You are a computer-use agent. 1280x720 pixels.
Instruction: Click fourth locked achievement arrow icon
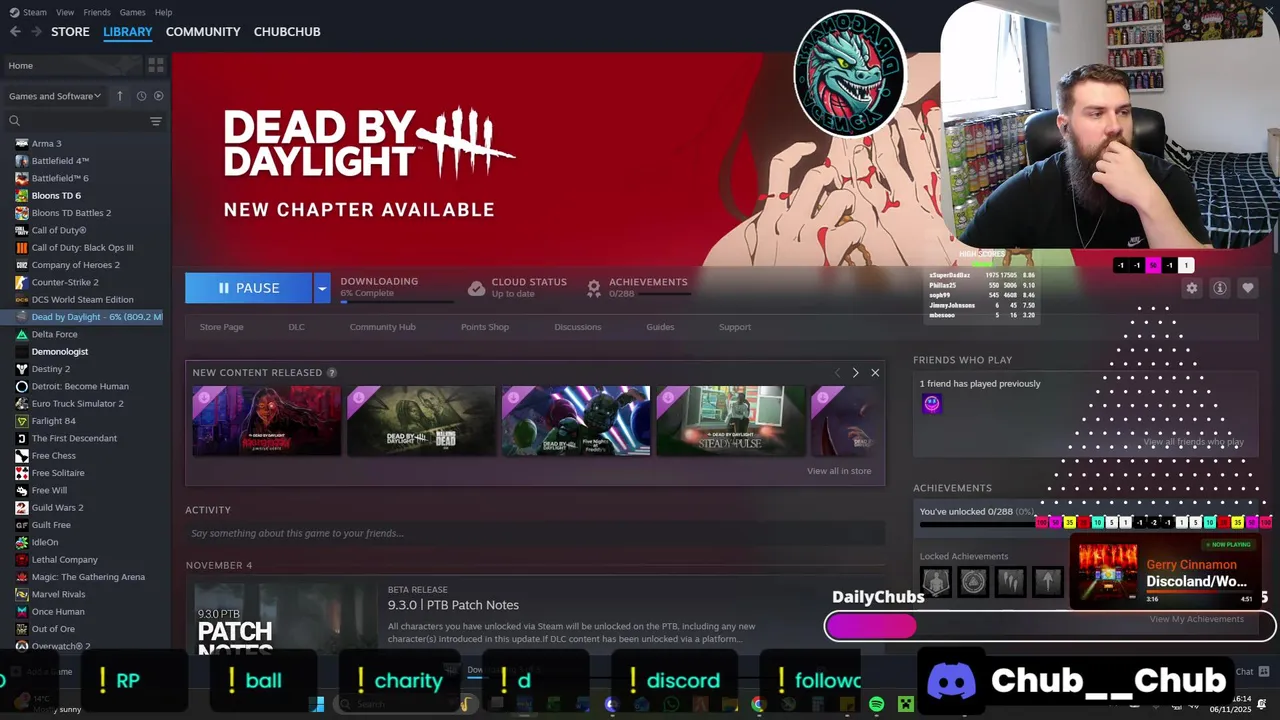[1047, 581]
